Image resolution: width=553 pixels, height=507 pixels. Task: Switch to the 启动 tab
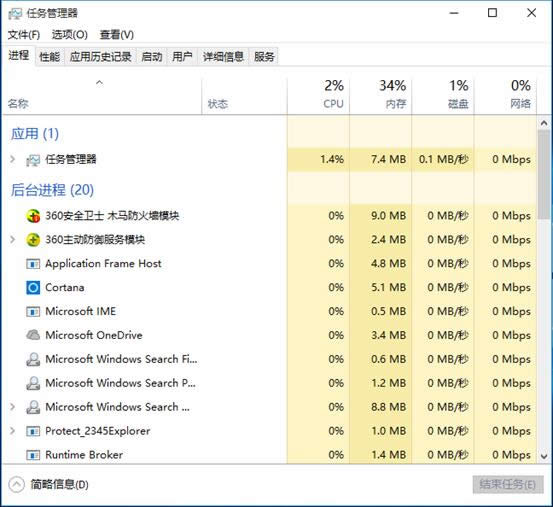[x=152, y=57]
